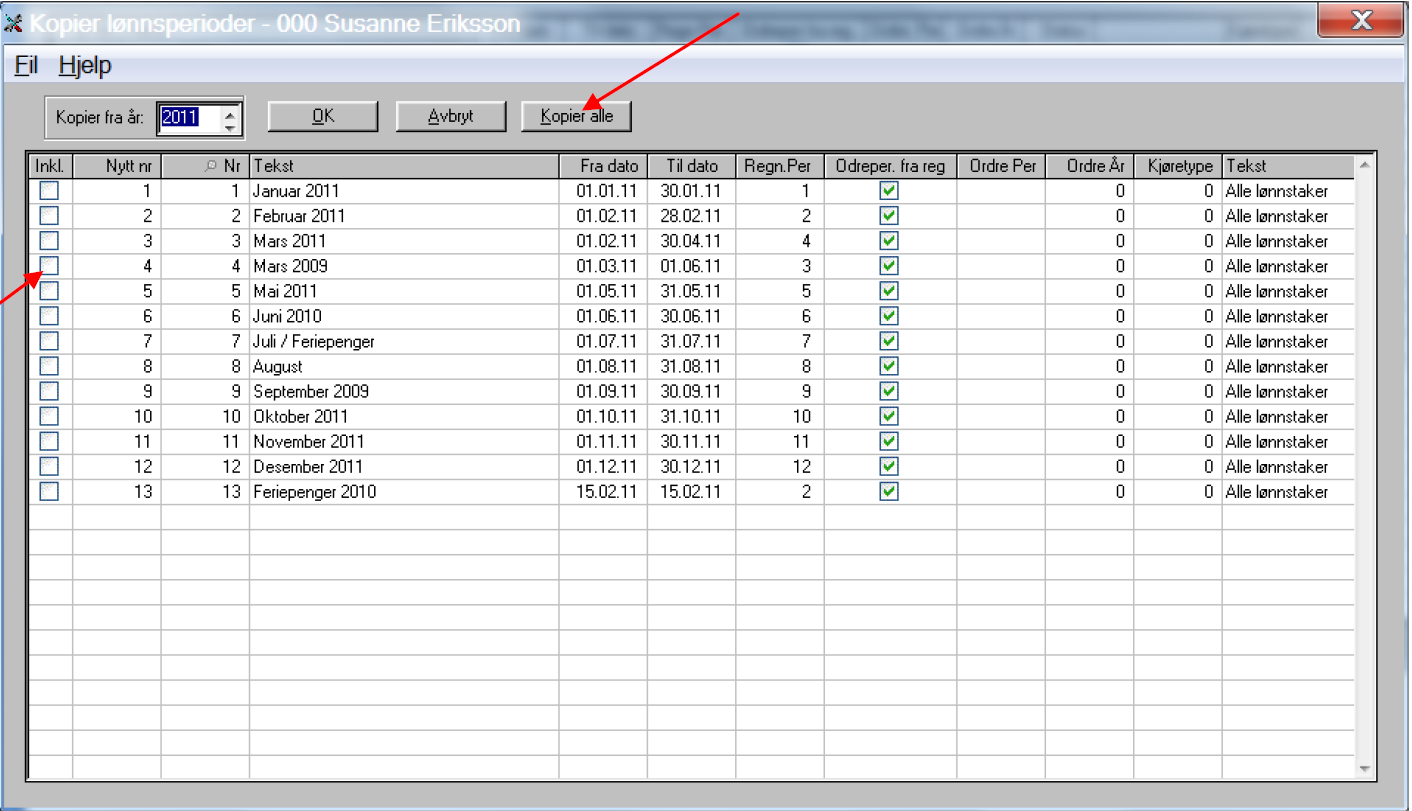Click the 'Juni 2010' text cell

(x=404, y=316)
